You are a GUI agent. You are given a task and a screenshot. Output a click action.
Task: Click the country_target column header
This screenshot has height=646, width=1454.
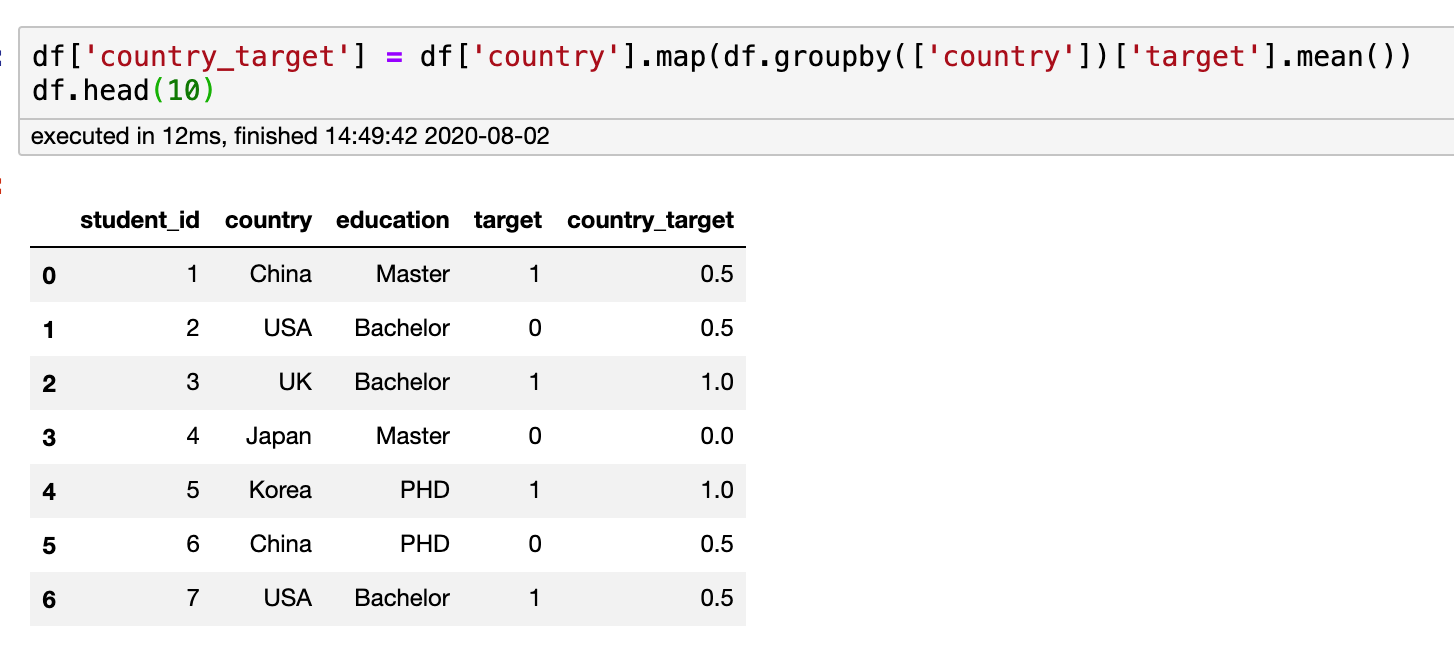point(650,220)
